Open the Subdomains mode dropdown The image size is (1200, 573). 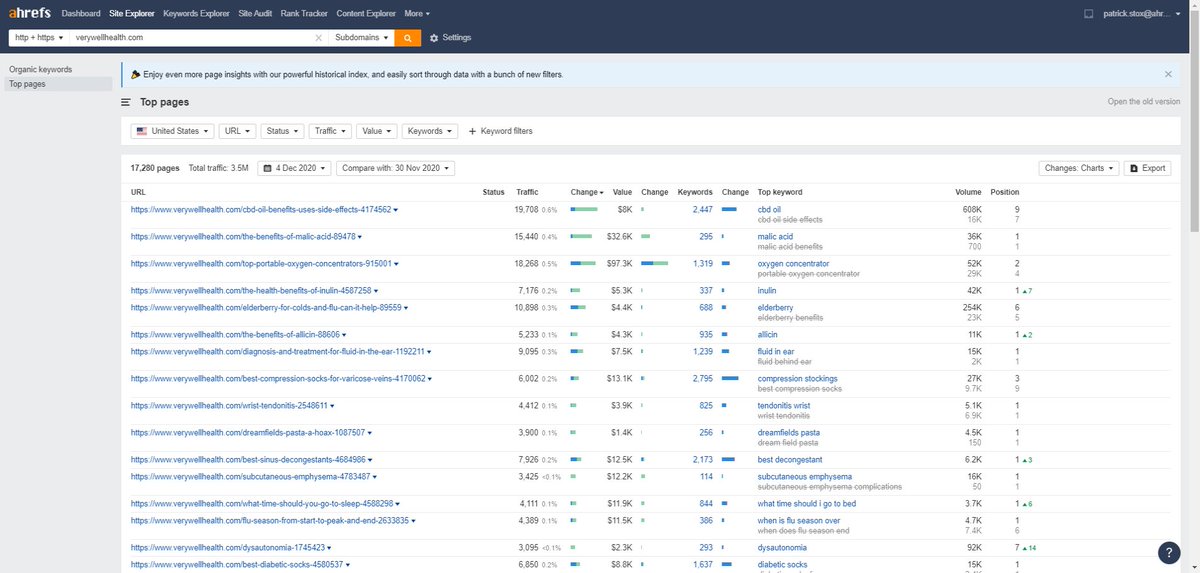point(363,37)
